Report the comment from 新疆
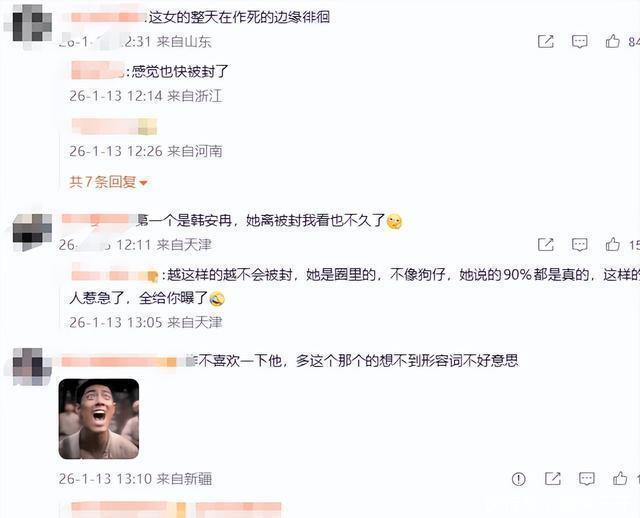 (x=518, y=479)
